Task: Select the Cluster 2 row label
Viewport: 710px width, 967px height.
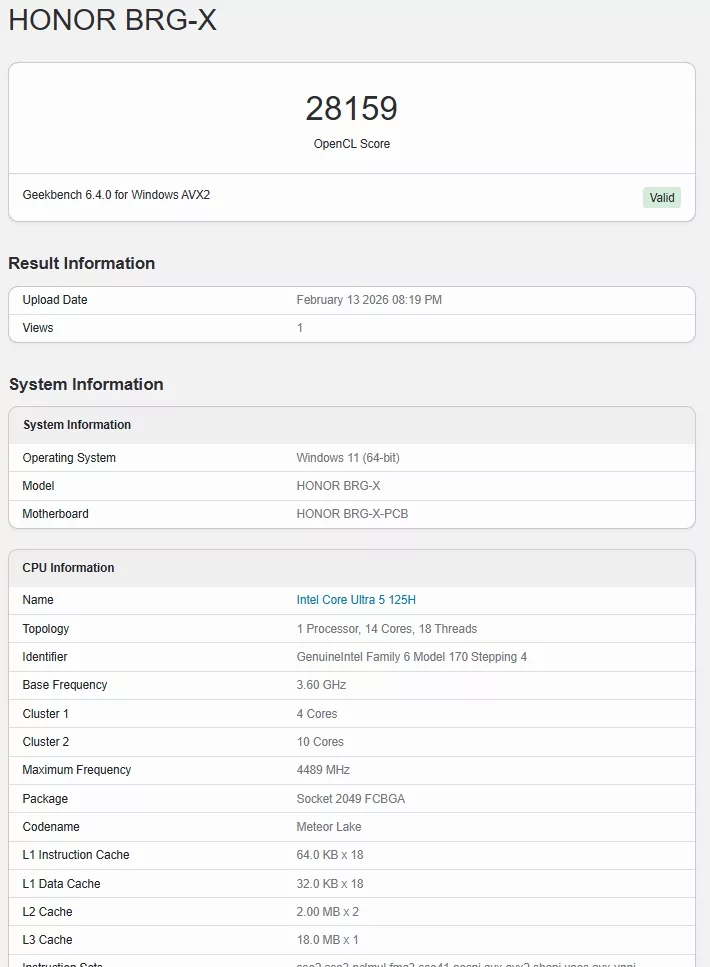Action: tap(46, 742)
